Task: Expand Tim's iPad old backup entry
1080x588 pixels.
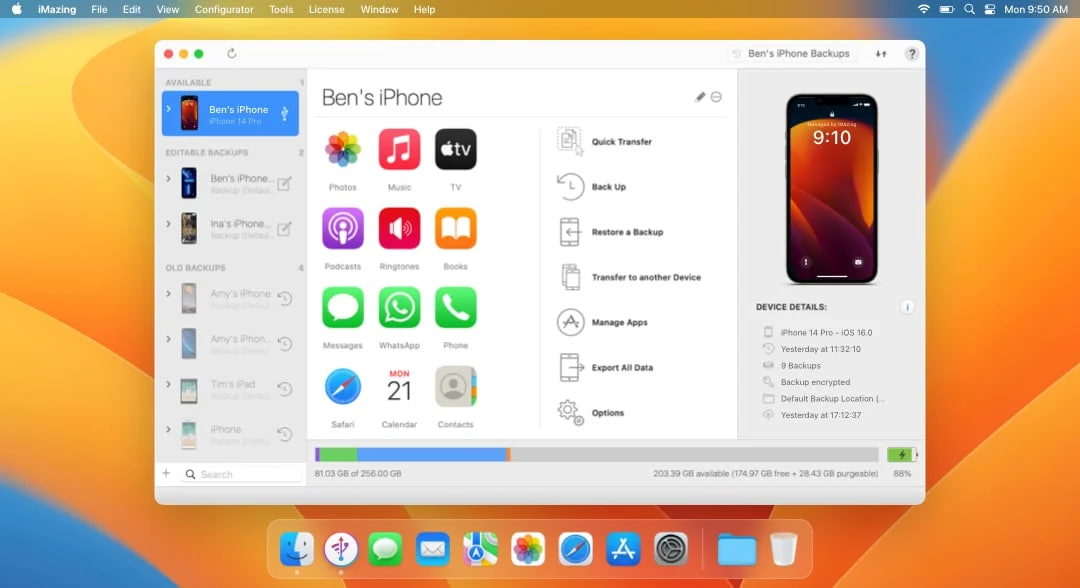Action: [x=168, y=384]
